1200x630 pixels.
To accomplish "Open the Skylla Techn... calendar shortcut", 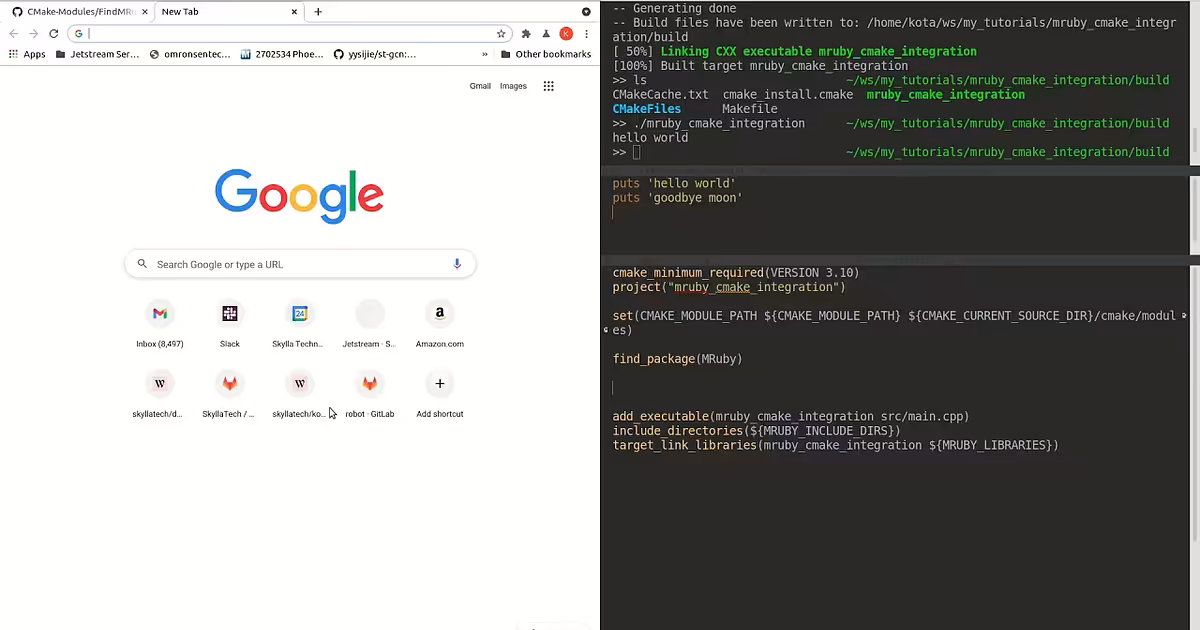I will (299, 323).
